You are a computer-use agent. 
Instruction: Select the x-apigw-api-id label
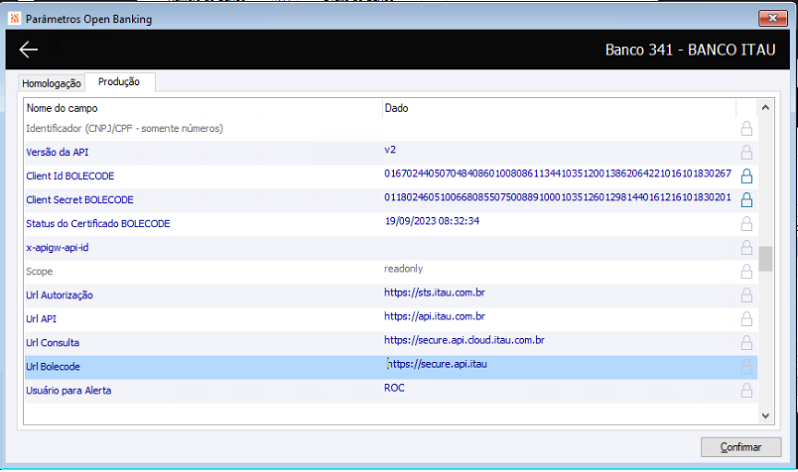click(58, 247)
